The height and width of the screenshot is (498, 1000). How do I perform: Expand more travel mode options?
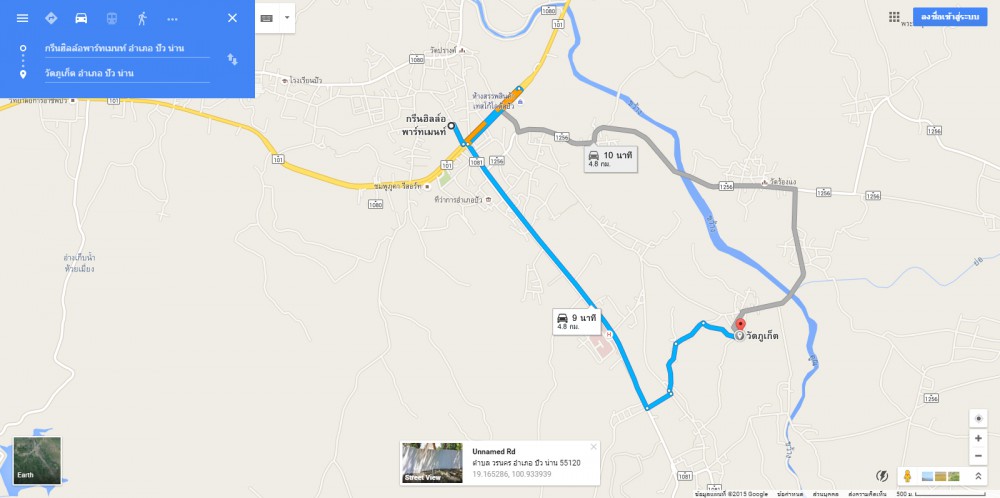coord(172,18)
